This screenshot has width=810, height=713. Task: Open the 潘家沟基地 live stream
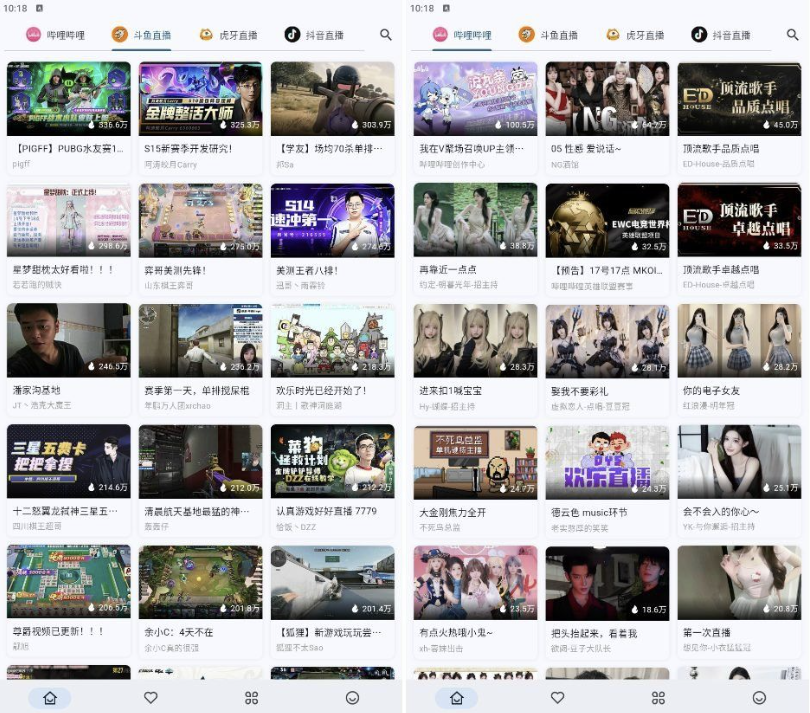pyautogui.click(x=68, y=342)
